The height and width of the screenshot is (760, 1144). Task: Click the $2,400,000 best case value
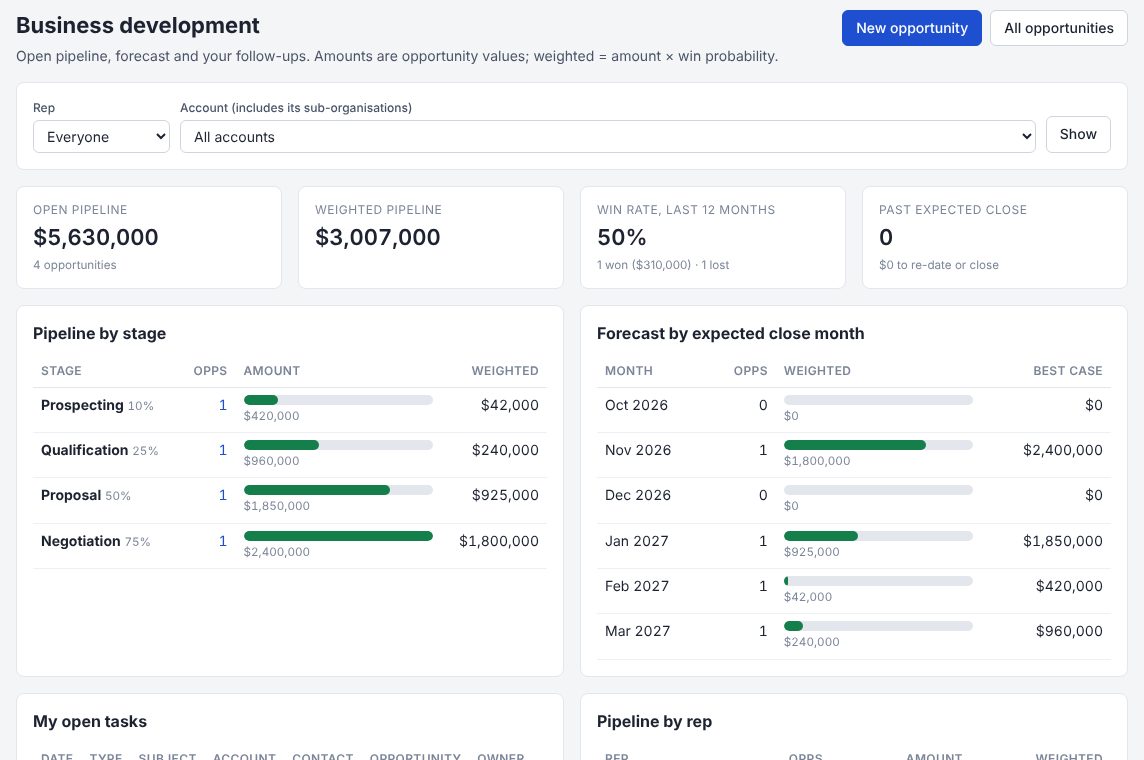(x=1062, y=450)
